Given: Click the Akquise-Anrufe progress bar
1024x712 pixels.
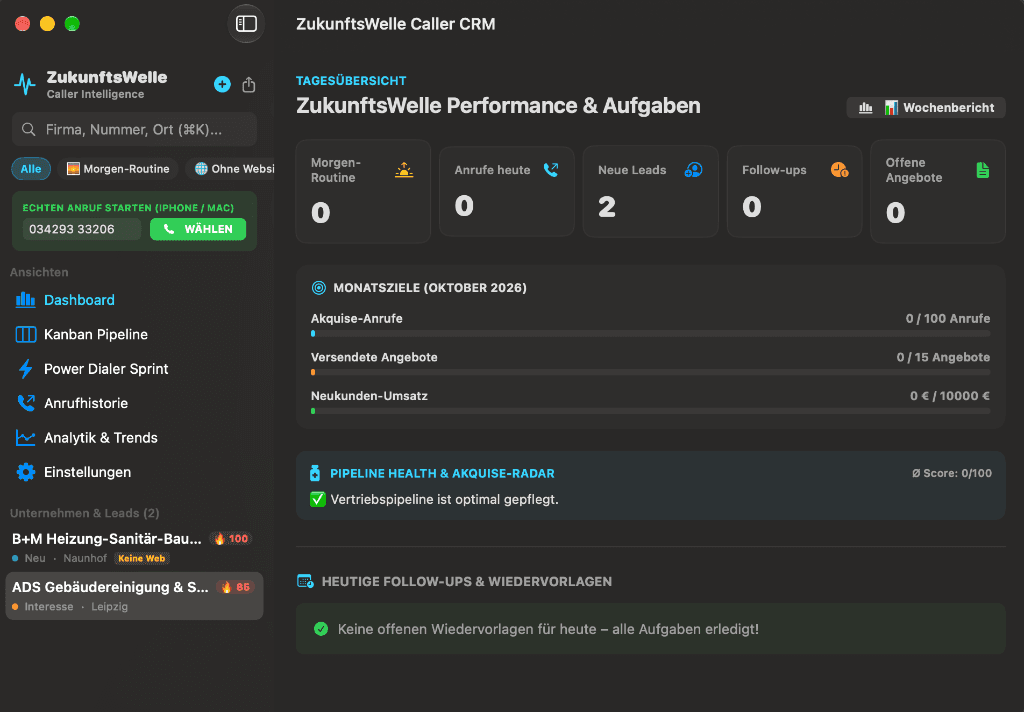Looking at the screenshot, I should point(650,334).
